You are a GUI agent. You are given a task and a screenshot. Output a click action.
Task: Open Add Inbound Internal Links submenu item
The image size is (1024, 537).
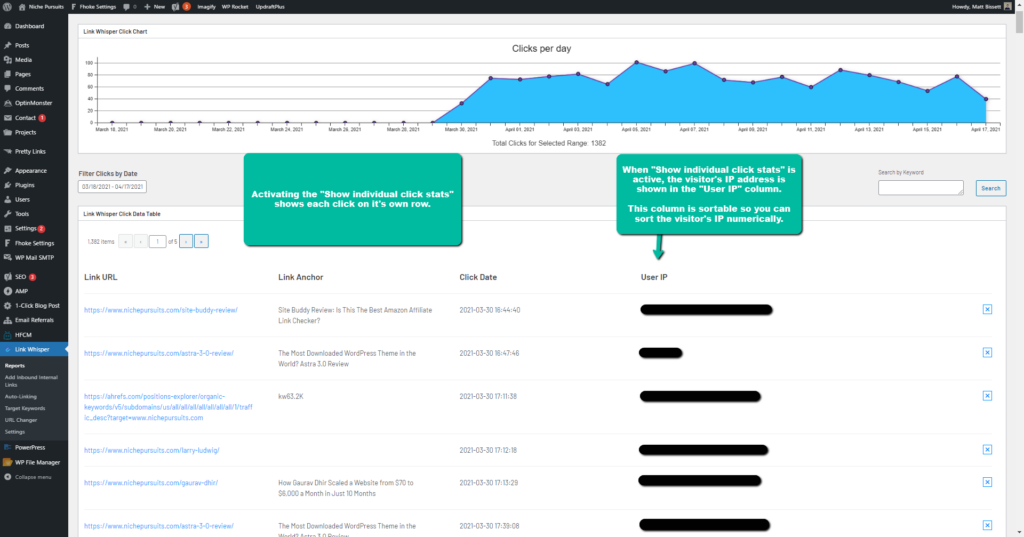[31, 381]
